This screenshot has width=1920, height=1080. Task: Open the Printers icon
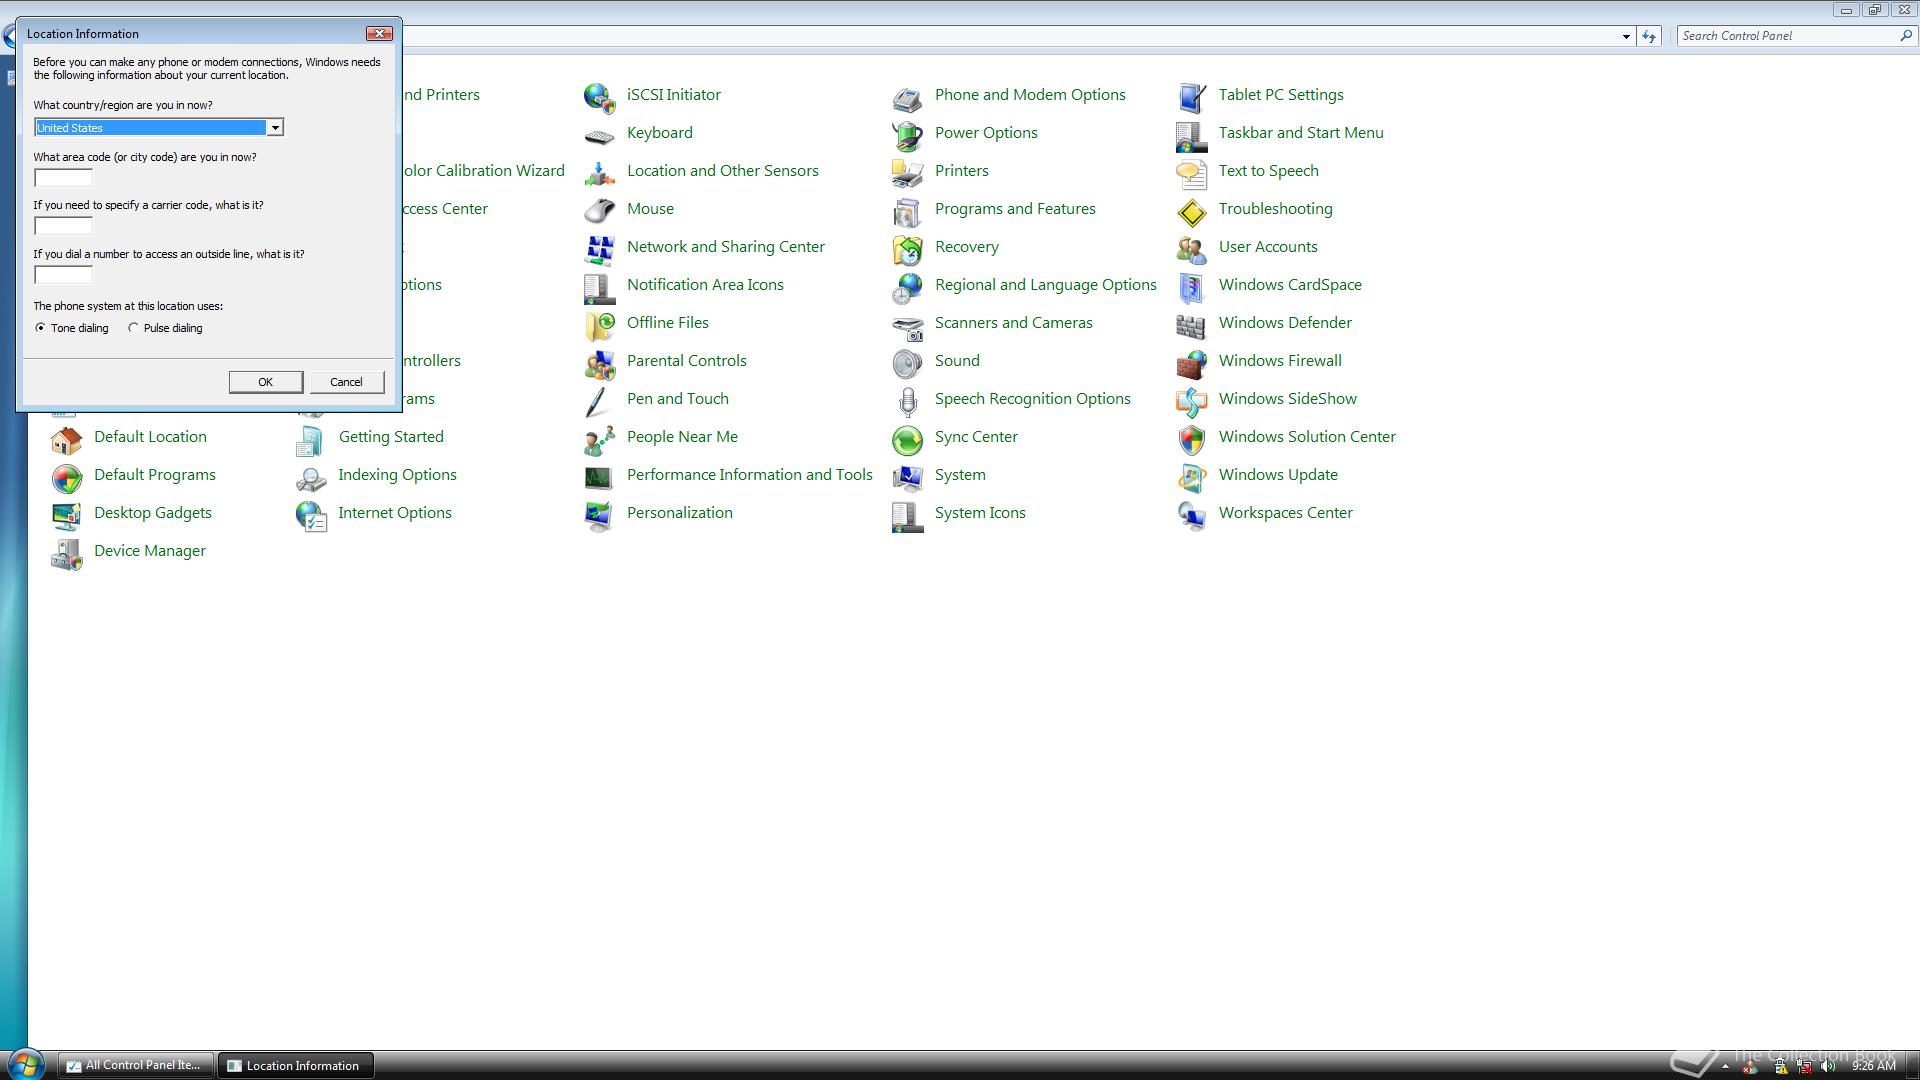[907, 173]
